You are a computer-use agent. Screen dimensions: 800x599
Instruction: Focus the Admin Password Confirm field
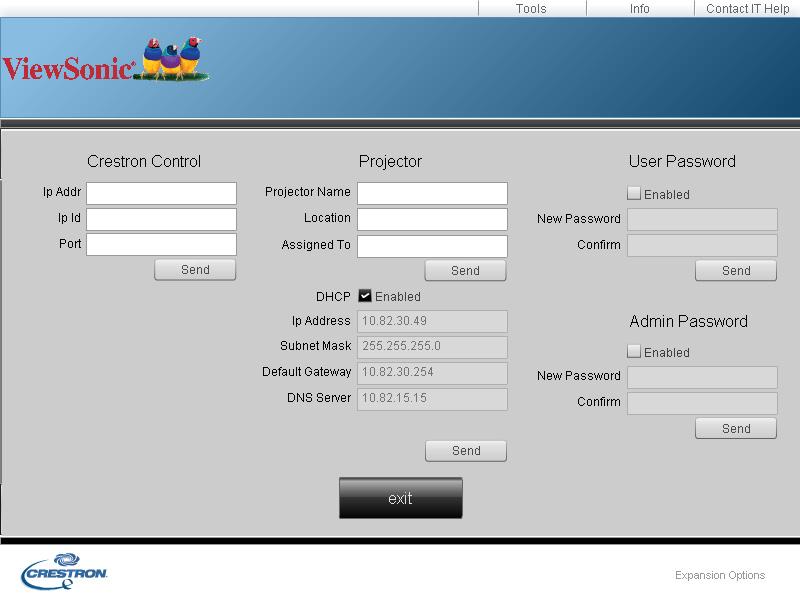tap(702, 403)
